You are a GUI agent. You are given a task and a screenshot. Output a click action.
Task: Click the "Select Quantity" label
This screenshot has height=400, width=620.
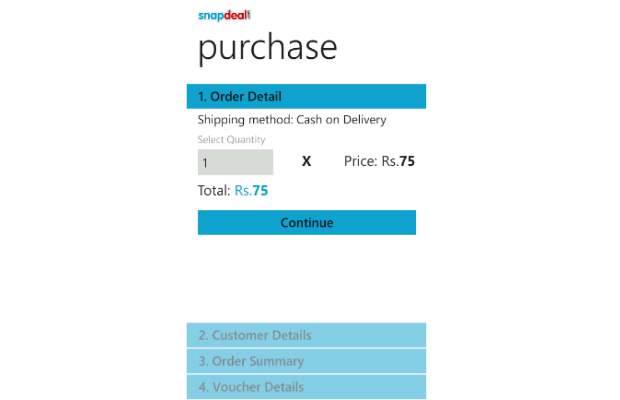coord(231,140)
